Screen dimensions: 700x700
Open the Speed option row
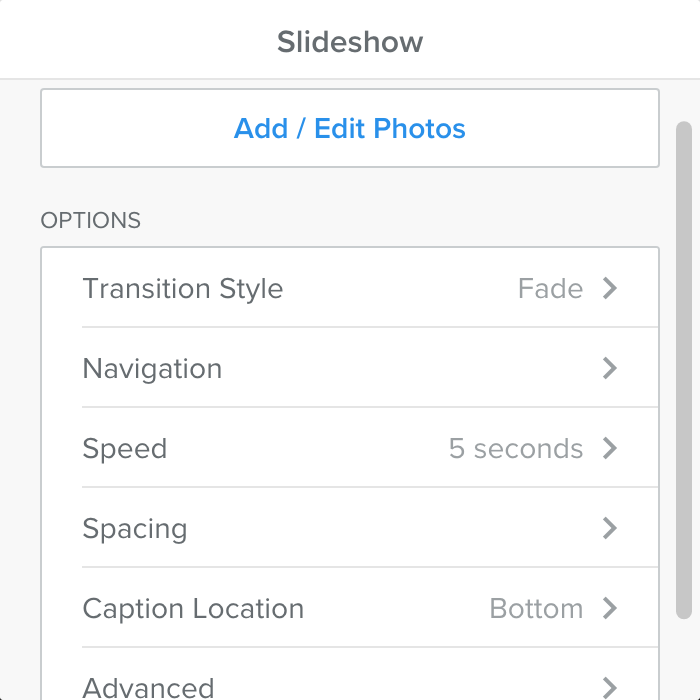click(125, 449)
